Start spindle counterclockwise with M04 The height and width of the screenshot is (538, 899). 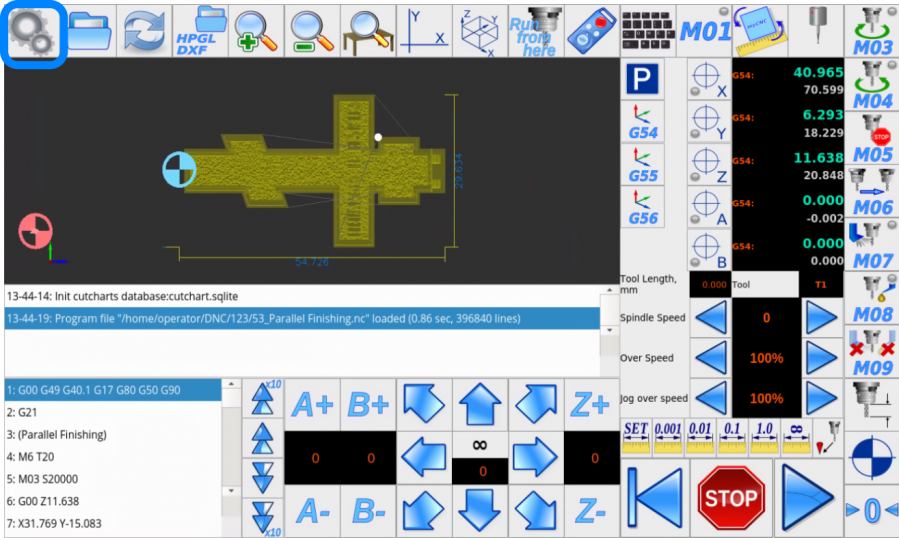[872, 84]
